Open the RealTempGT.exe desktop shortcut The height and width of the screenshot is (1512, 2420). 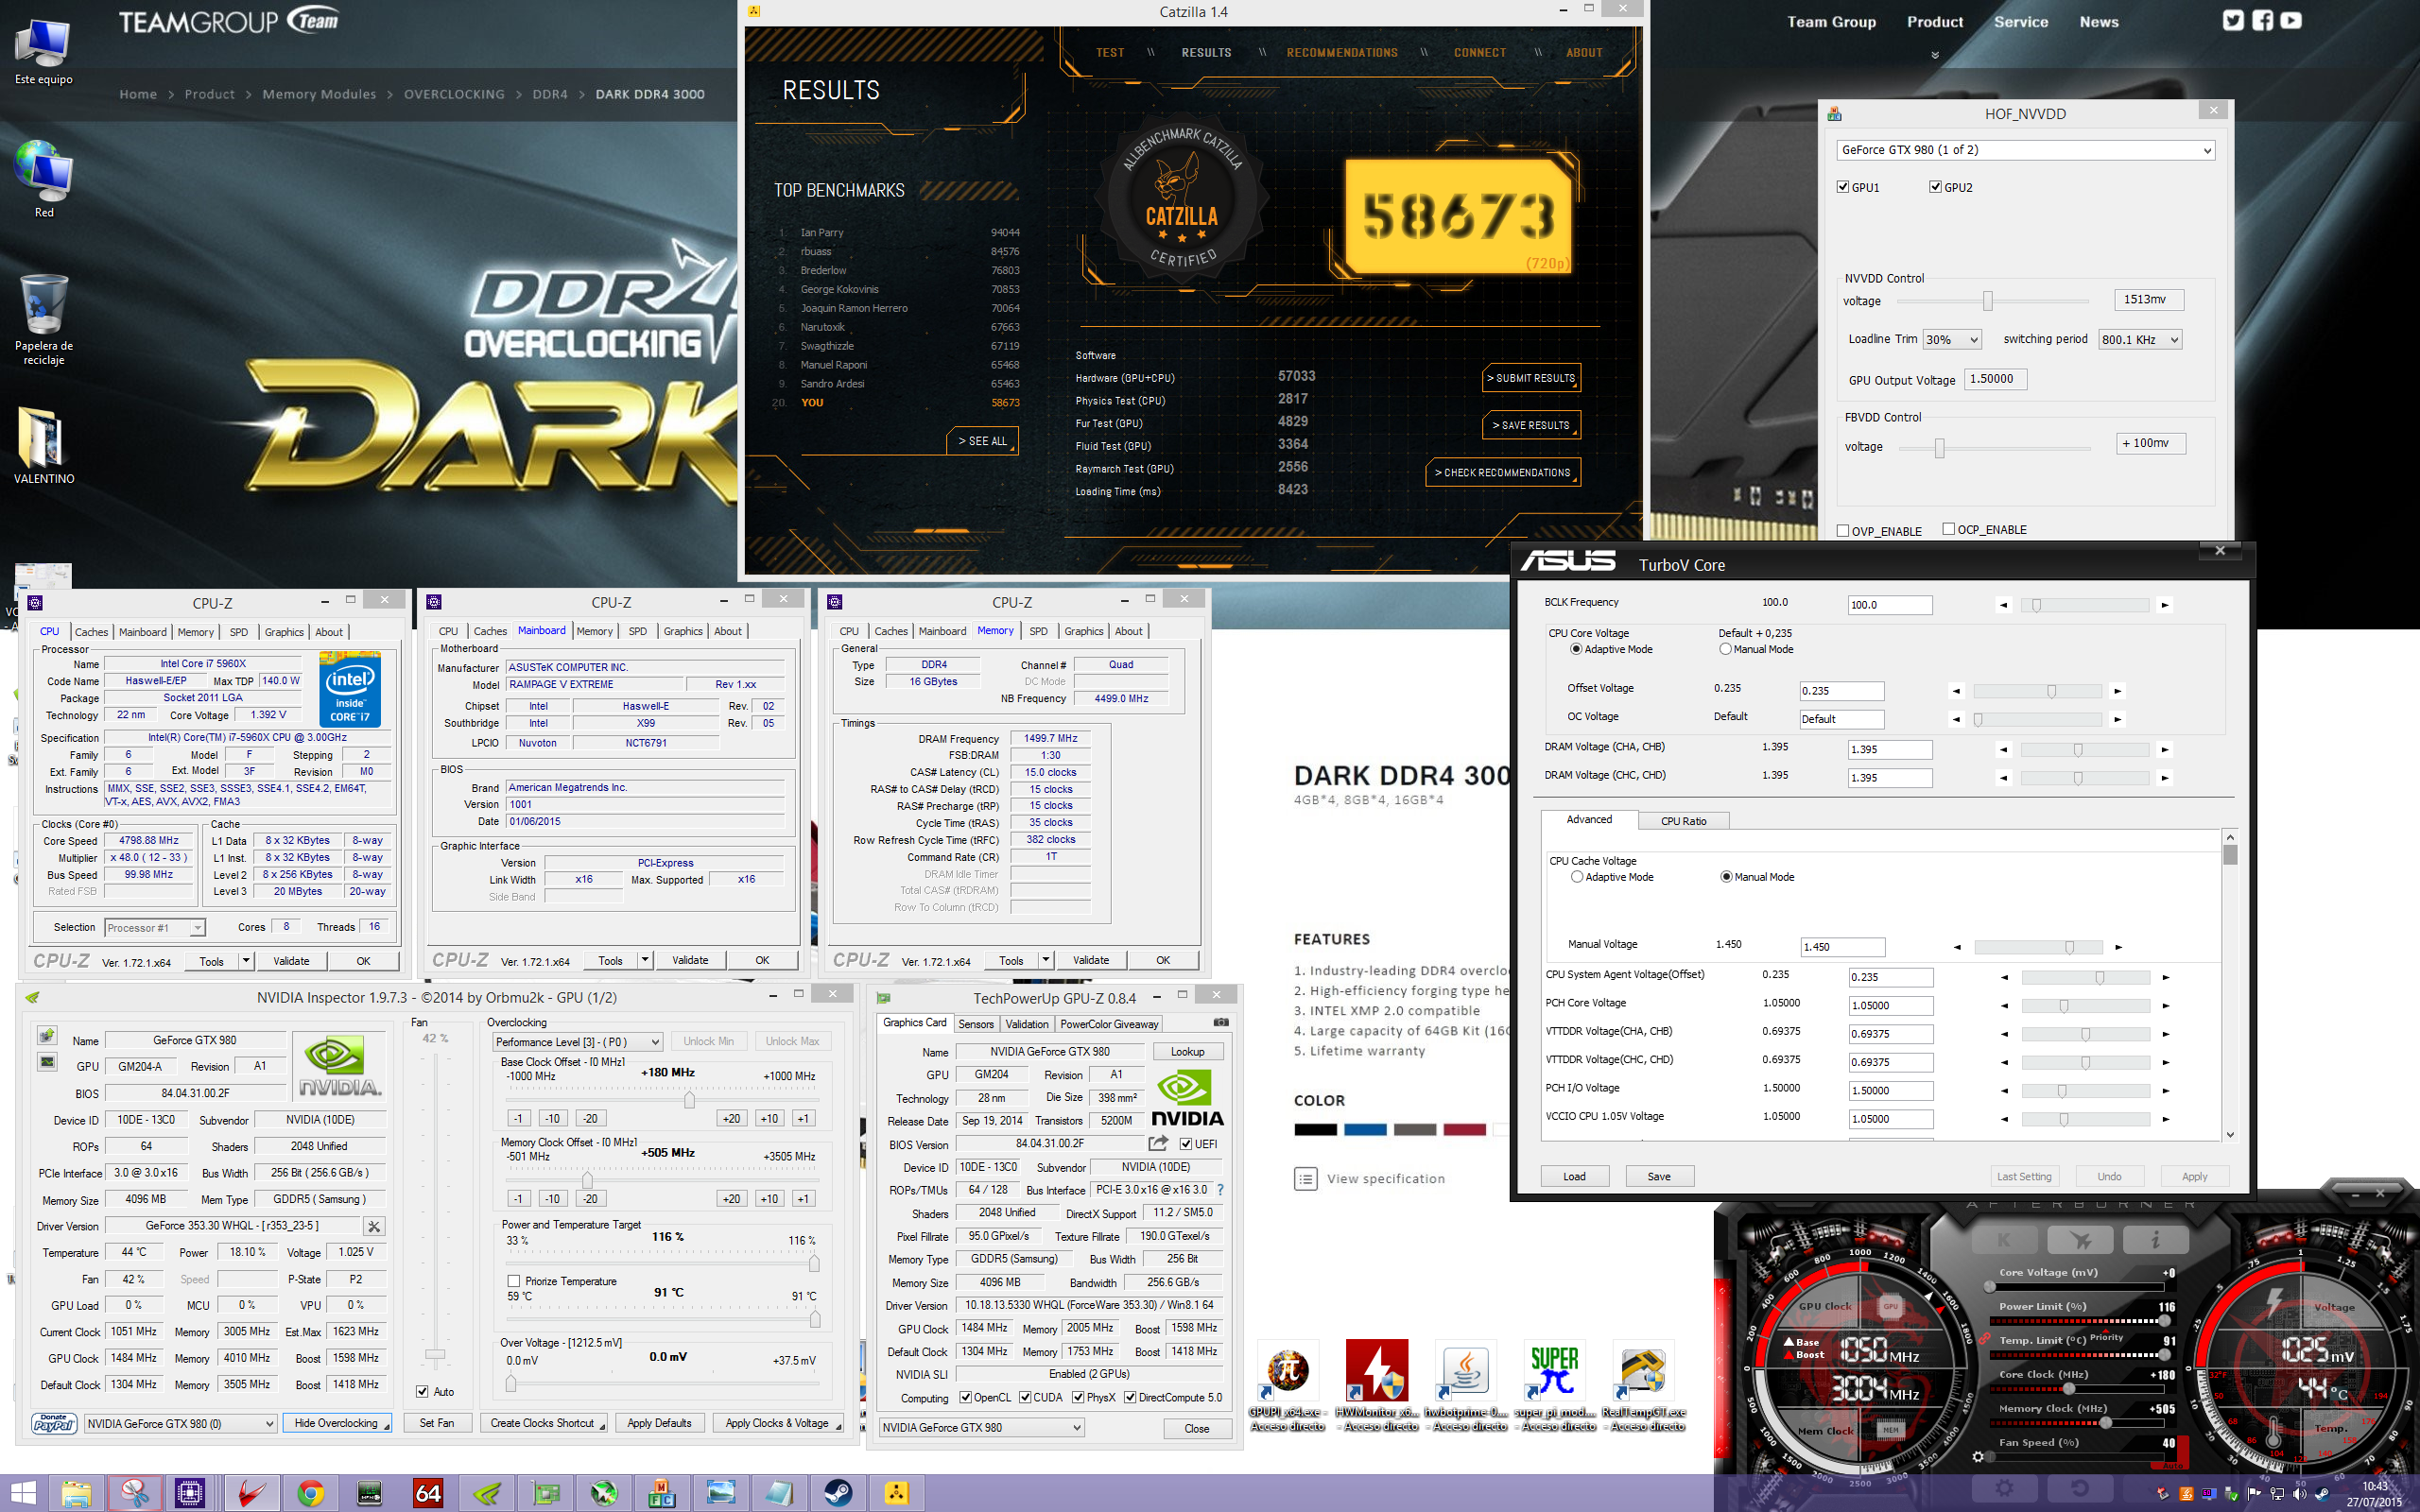click(1644, 1386)
